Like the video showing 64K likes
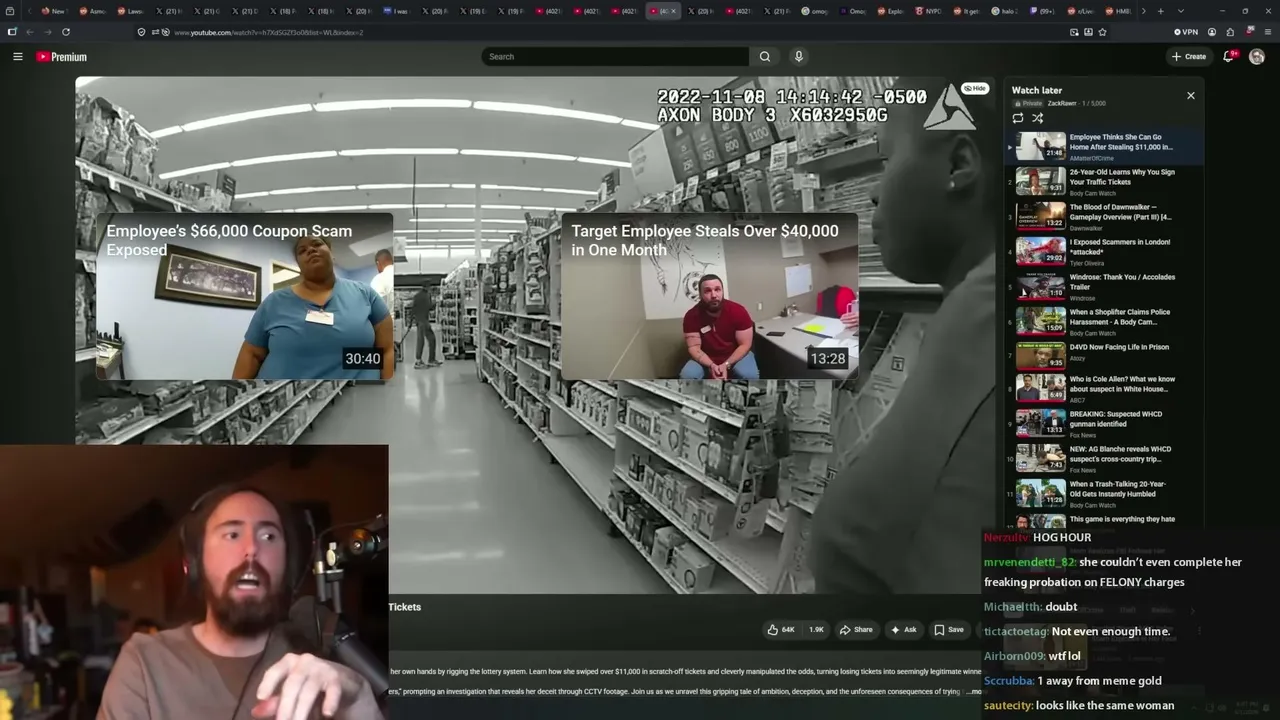1280x720 pixels. [780, 630]
